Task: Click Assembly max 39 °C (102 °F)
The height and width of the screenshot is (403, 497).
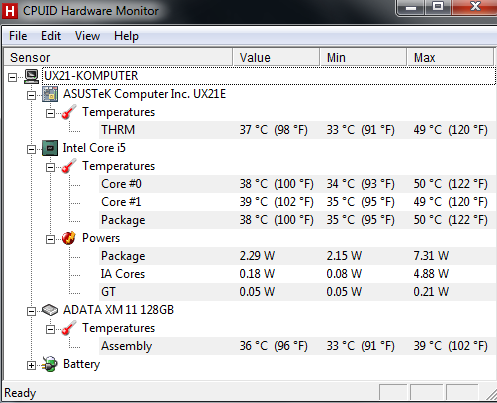Action: click(450, 346)
